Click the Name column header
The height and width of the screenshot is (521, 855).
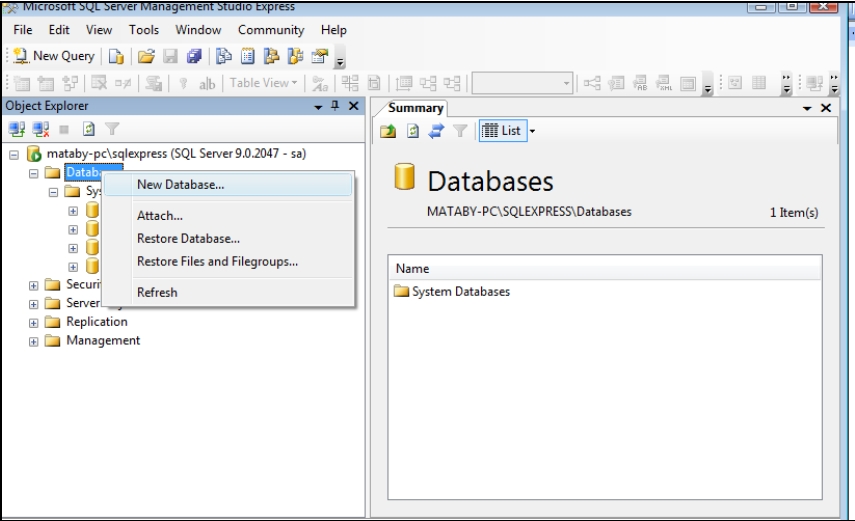point(605,268)
